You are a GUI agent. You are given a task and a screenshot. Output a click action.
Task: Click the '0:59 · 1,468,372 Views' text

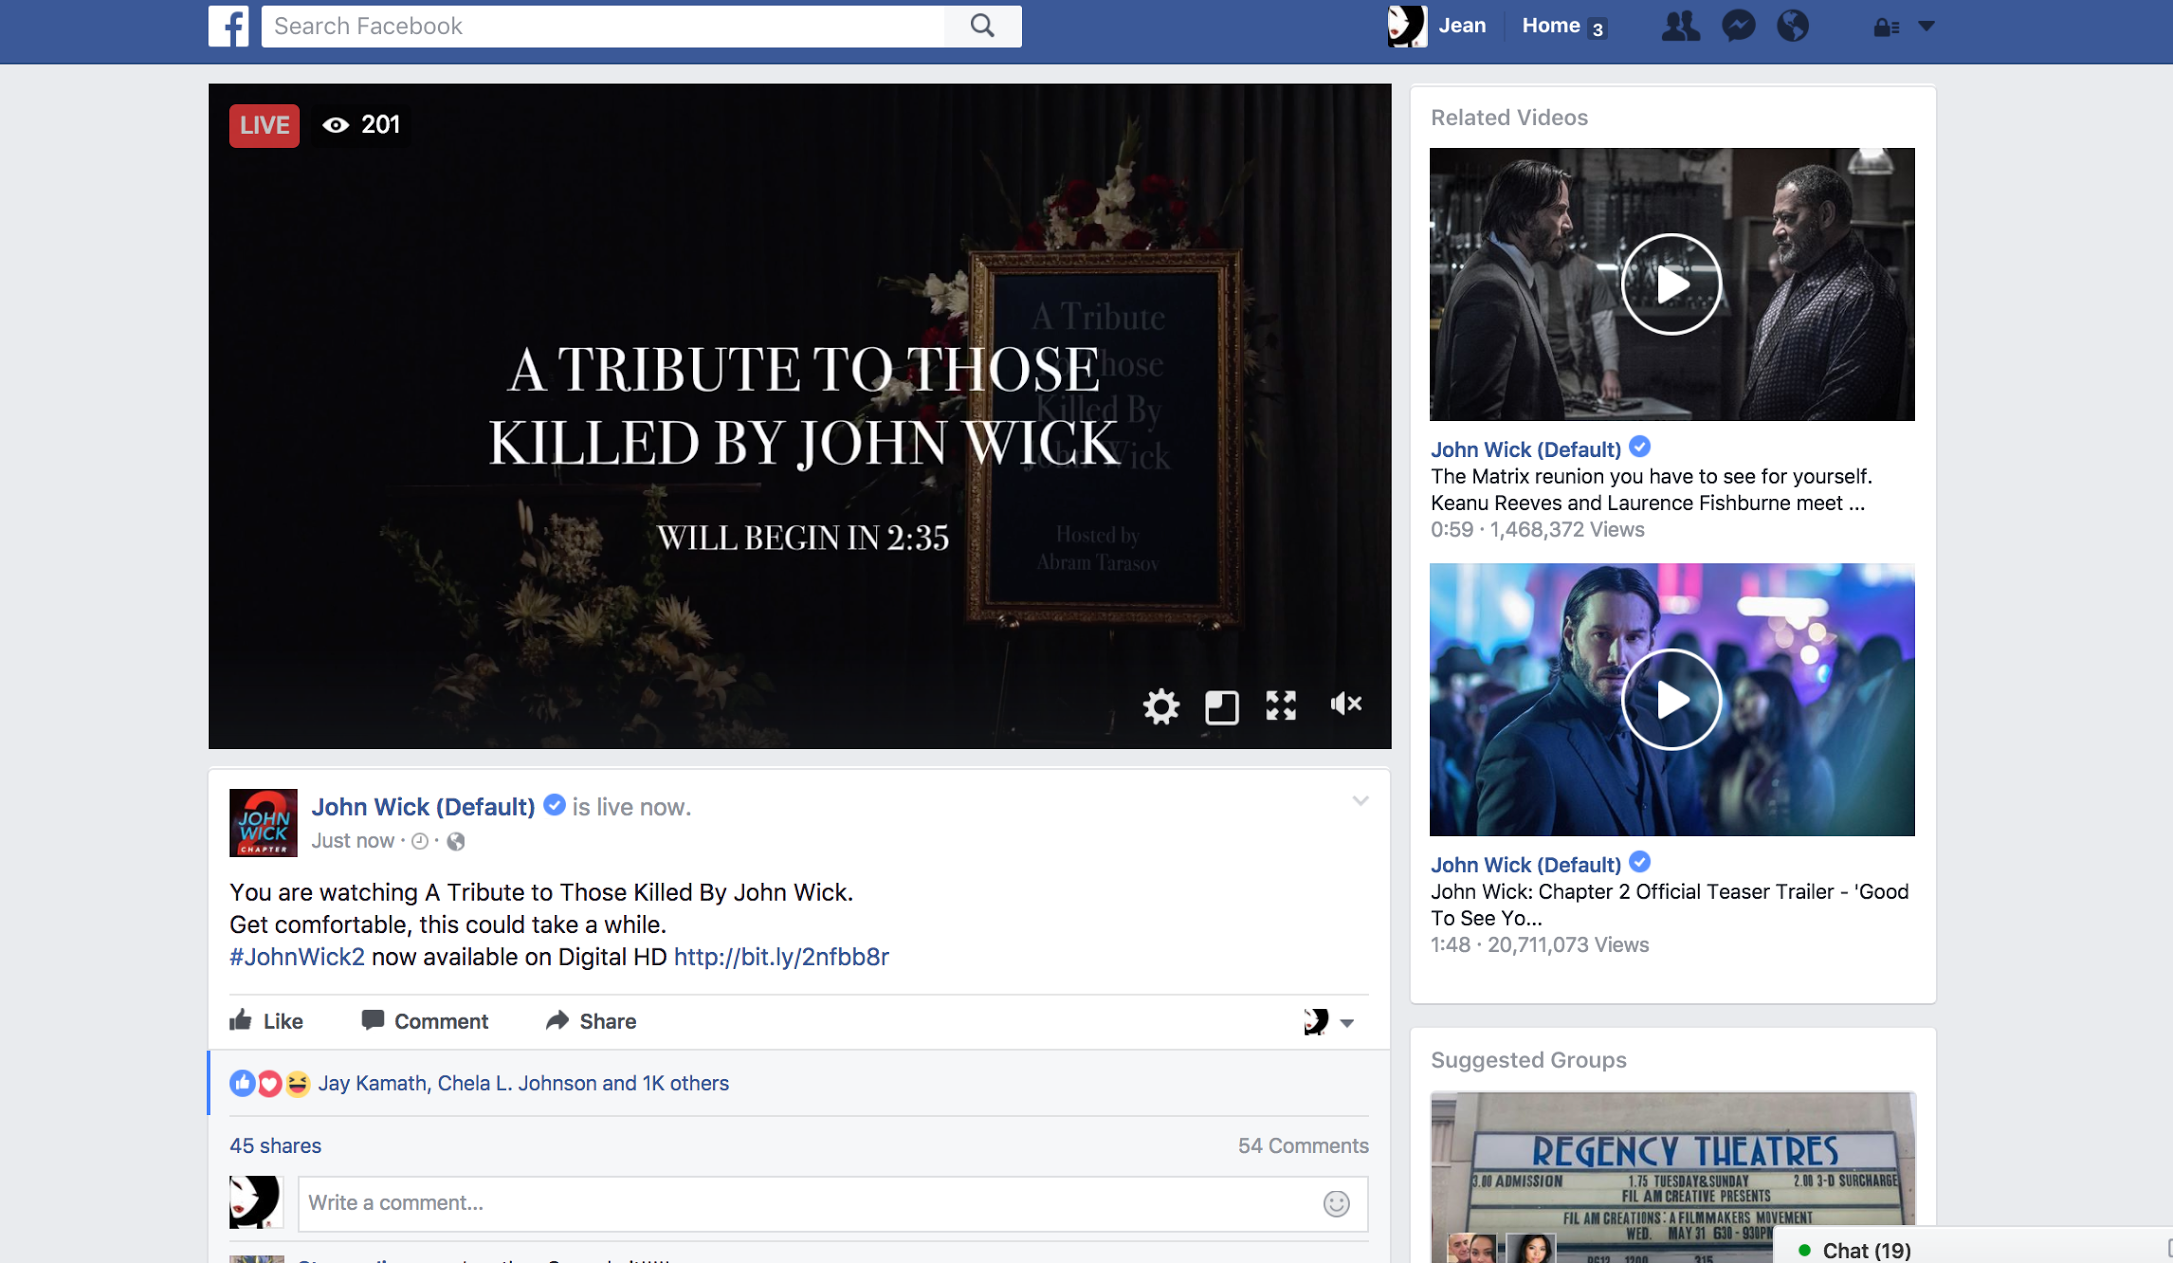click(1537, 530)
